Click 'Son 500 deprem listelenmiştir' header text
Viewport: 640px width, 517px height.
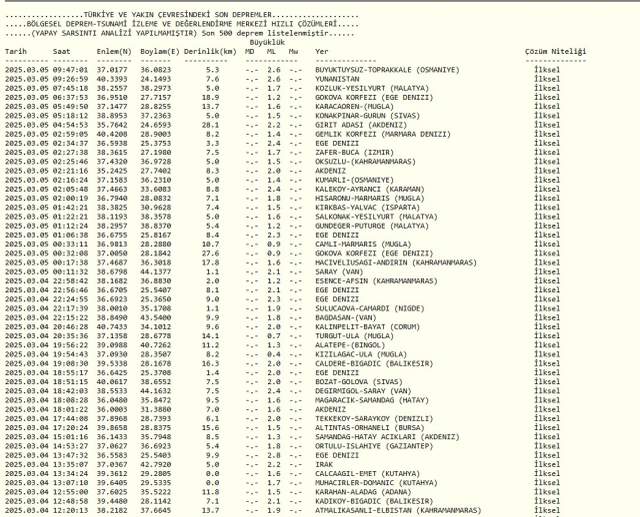tap(265, 33)
